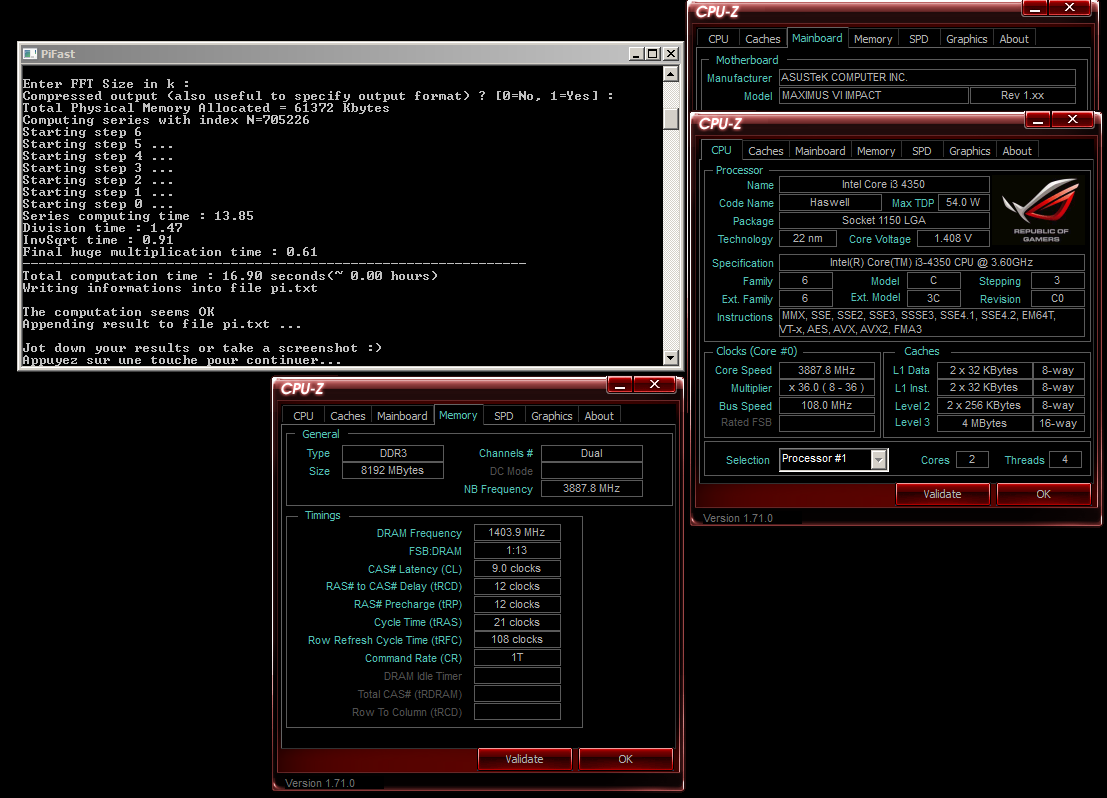1107x798 pixels.
Task: Switch to Caches tab in CPU window
Action: (x=765, y=151)
